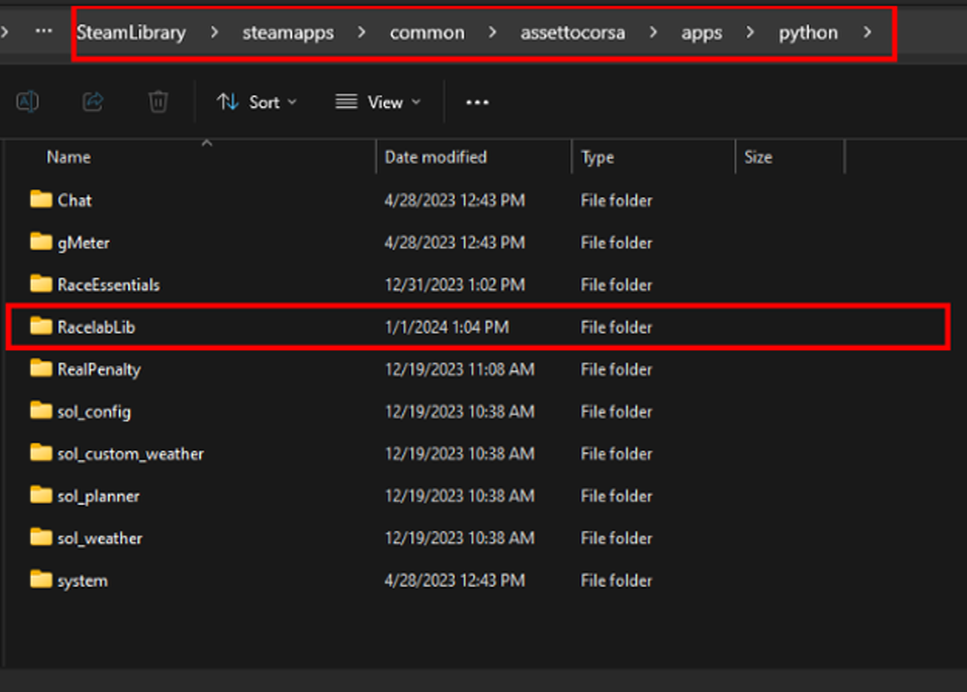Click the Chat folder icon
The height and width of the screenshot is (692, 967).
[x=41, y=200]
